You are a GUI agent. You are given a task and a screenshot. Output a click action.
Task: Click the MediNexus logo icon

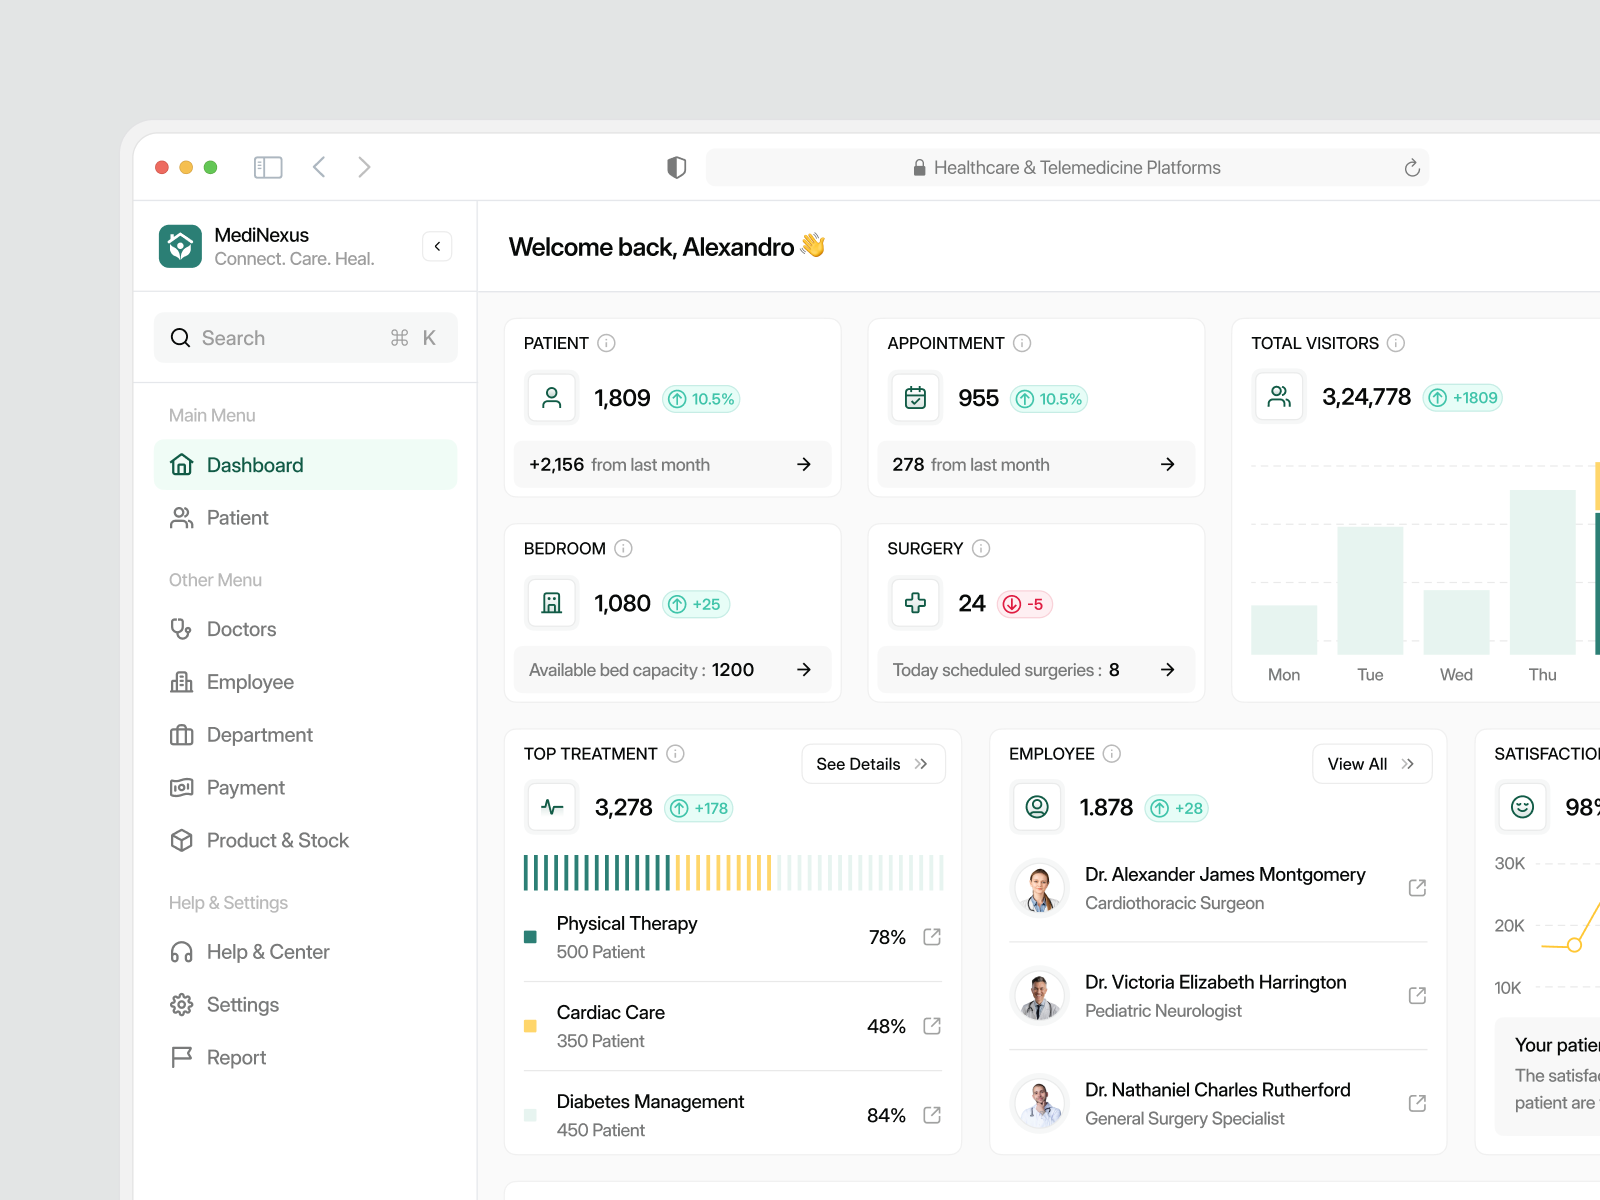tap(180, 246)
